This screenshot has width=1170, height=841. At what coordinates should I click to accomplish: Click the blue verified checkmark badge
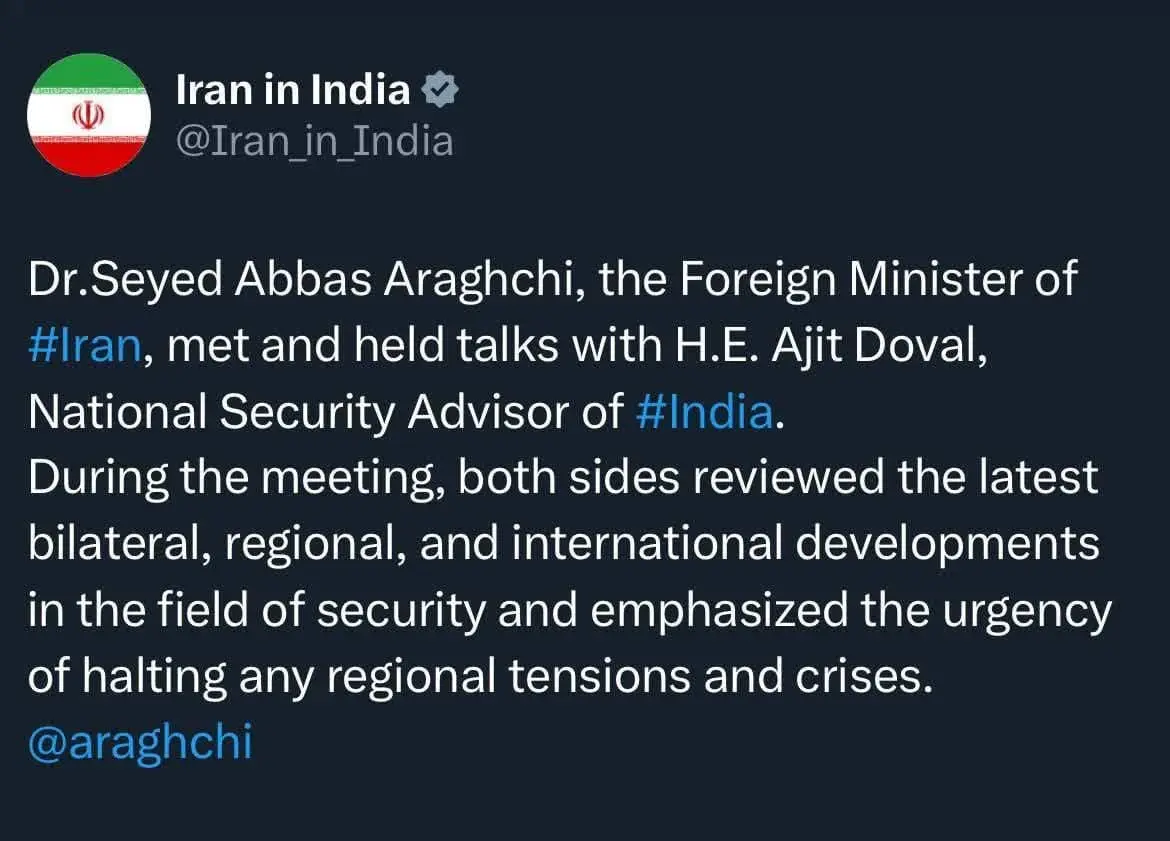coord(440,90)
